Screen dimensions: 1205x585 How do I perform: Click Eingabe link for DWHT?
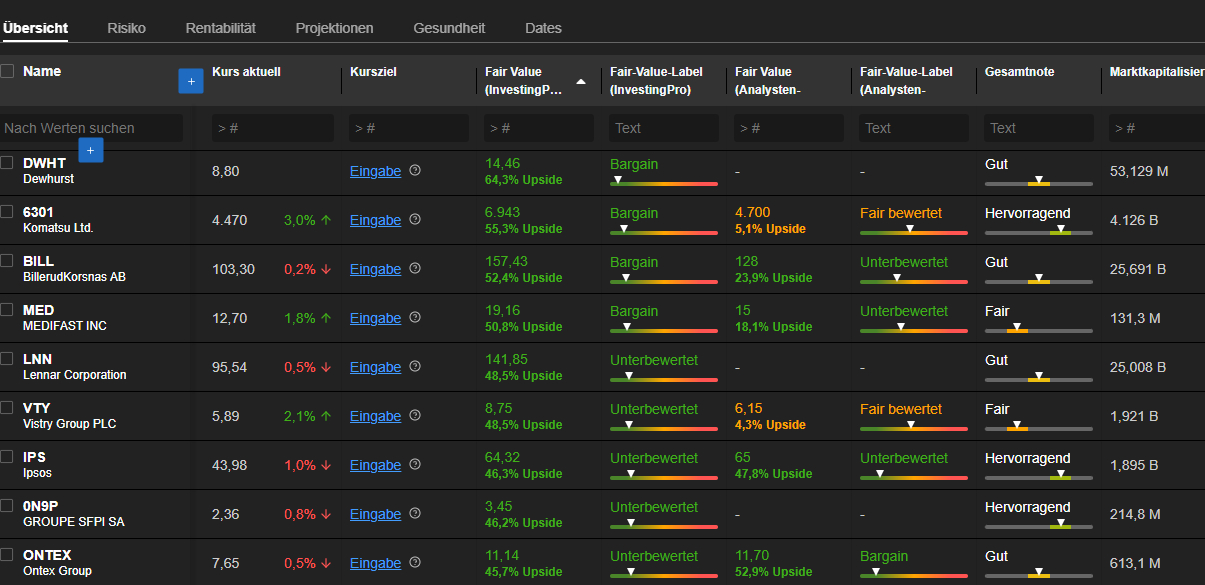pos(375,171)
